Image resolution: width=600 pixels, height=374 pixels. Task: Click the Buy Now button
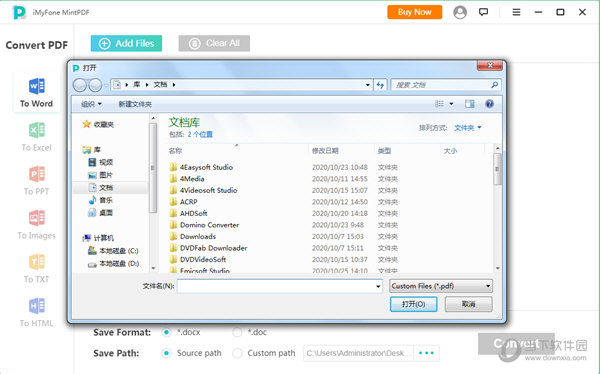(x=414, y=12)
